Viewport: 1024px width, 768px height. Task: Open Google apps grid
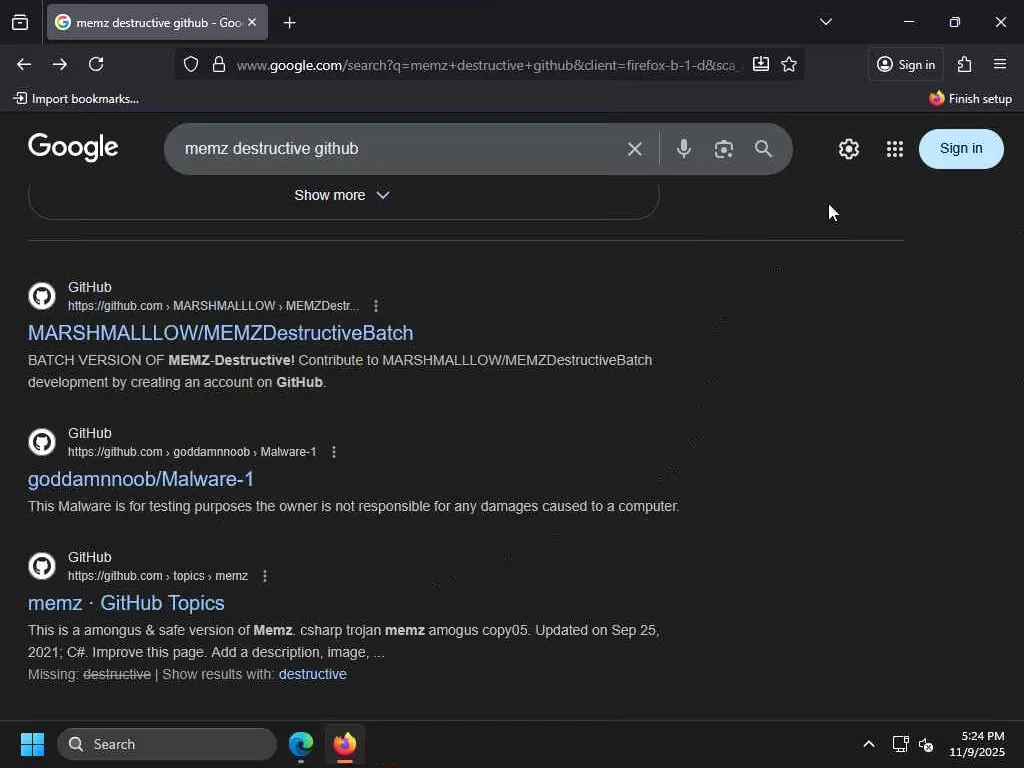pyautogui.click(x=895, y=149)
